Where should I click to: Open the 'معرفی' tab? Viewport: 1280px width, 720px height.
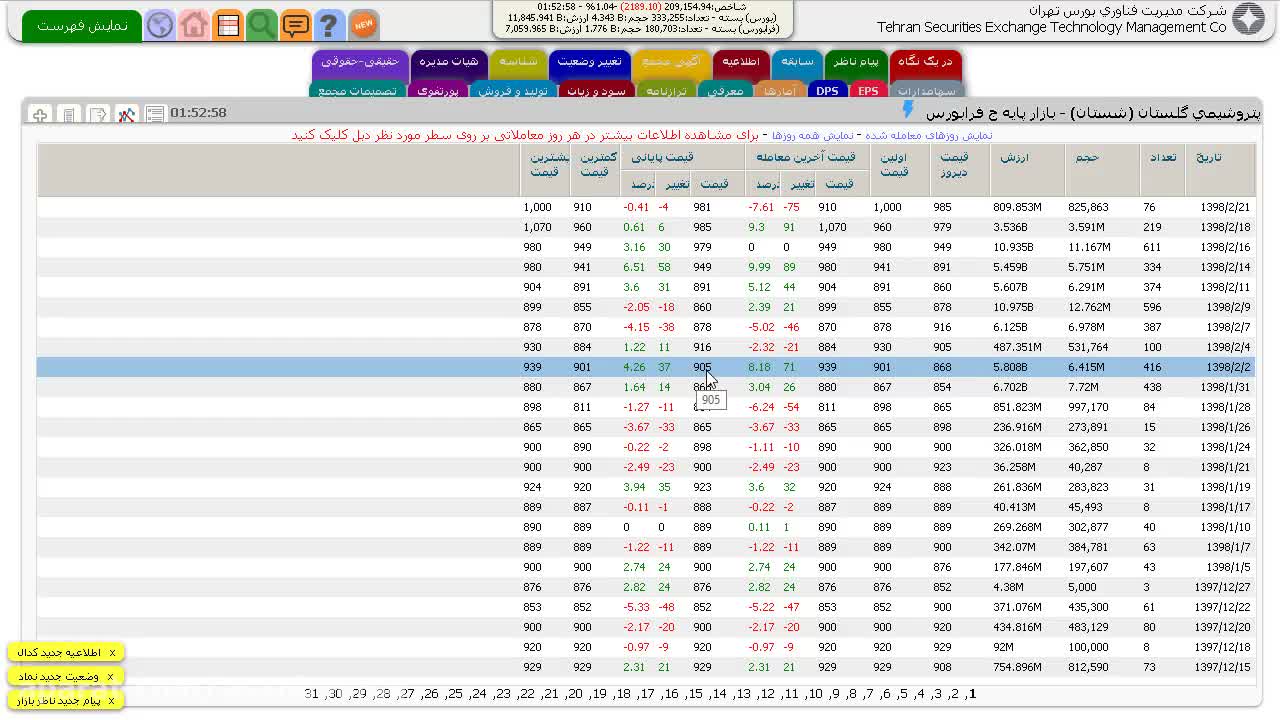coord(725,91)
